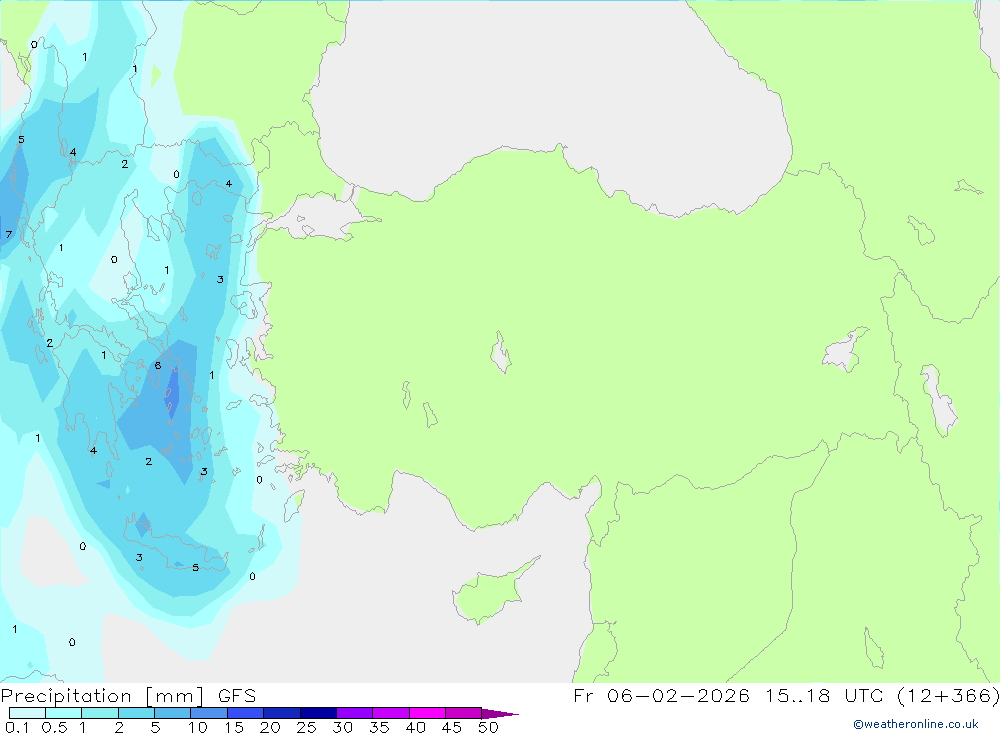Pick the 0.1–0.5 mm legend color box
Viewport: 1000px width, 733px height.
pos(27,713)
